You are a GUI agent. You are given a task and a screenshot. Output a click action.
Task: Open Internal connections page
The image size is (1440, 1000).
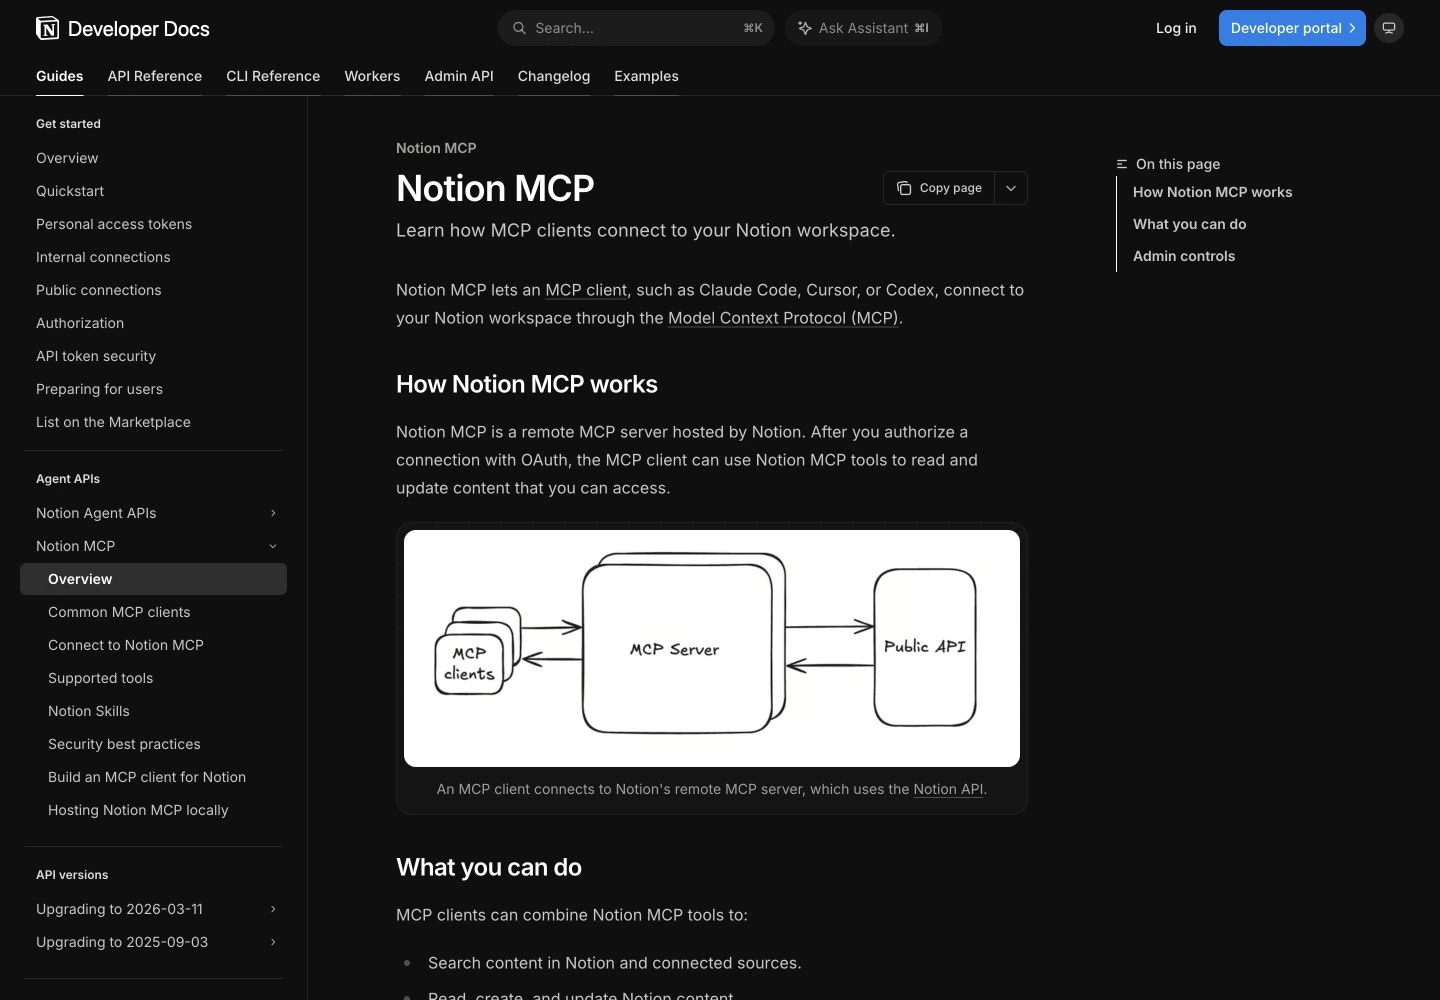(103, 257)
